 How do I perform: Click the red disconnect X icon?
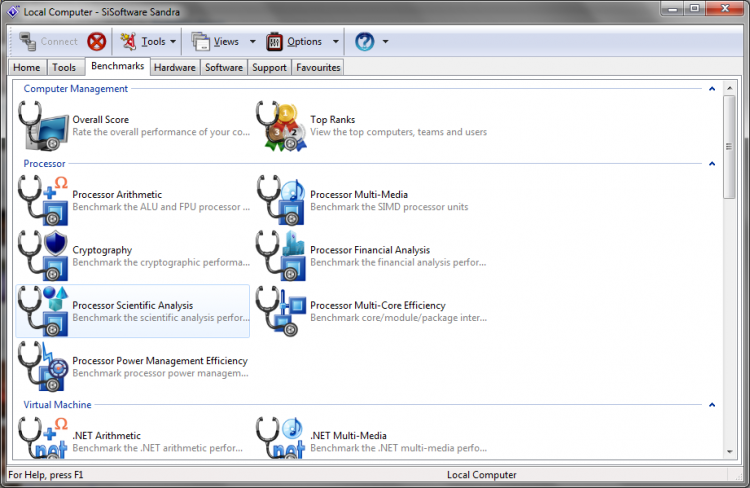(97, 42)
